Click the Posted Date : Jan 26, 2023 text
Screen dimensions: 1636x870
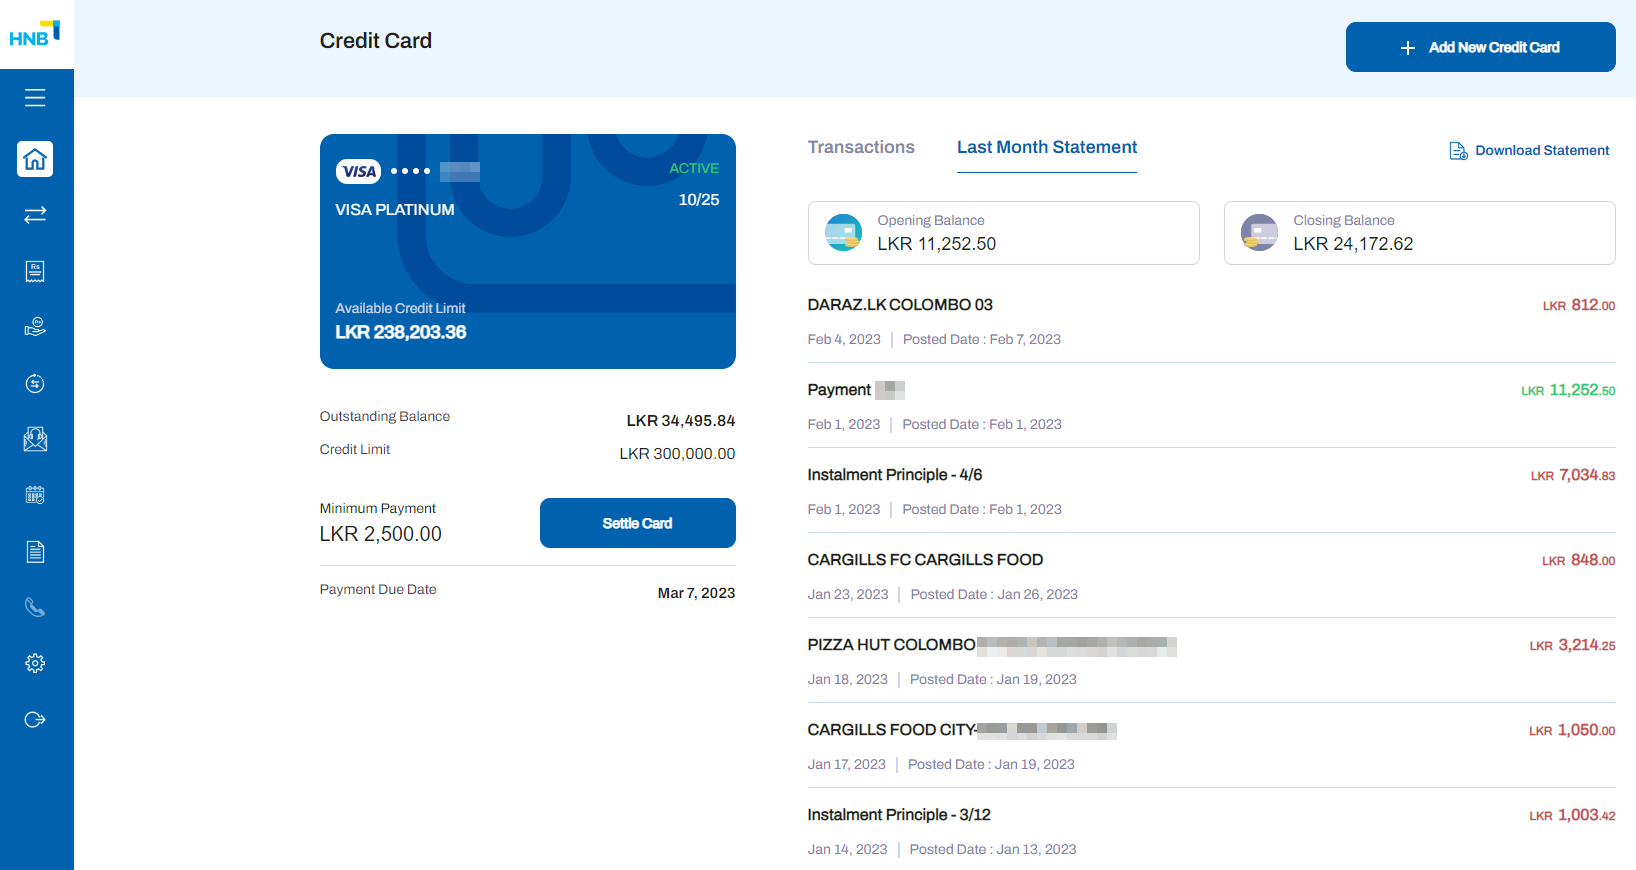click(x=994, y=595)
